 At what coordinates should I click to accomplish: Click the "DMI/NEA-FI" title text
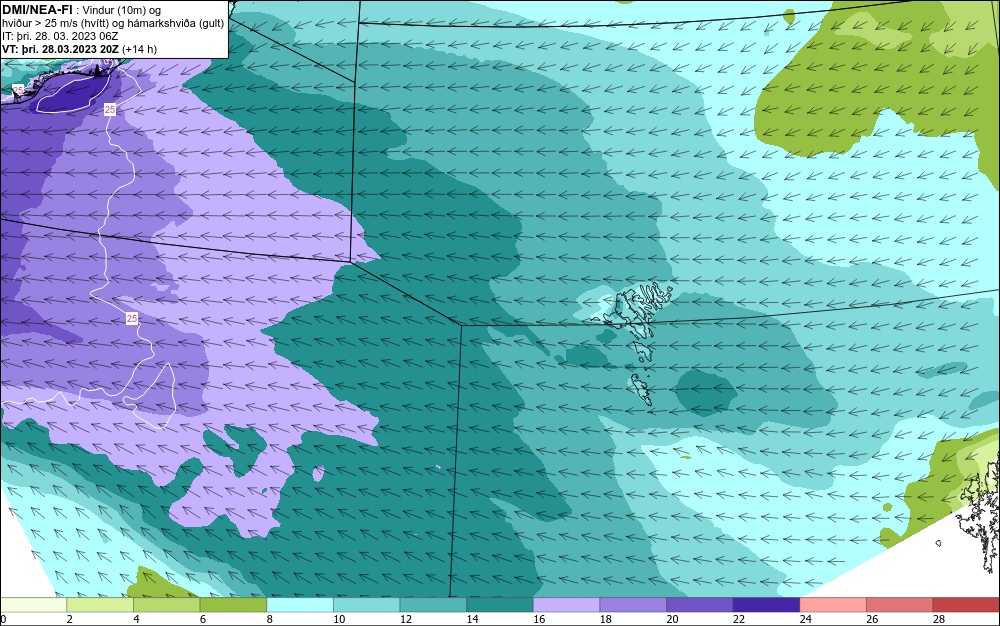37,10
